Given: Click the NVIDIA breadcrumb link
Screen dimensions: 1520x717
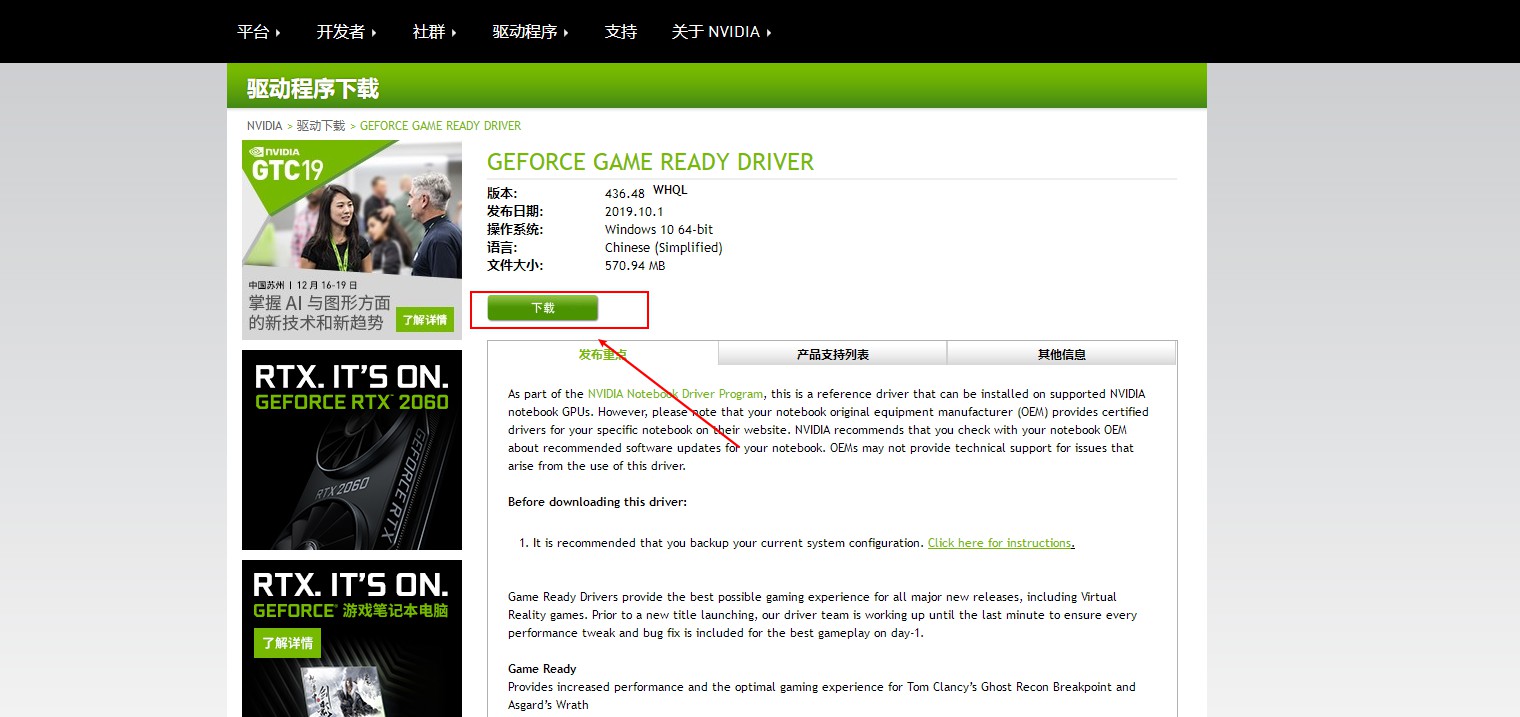Looking at the screenshot, I should click(x=265, y=126).
